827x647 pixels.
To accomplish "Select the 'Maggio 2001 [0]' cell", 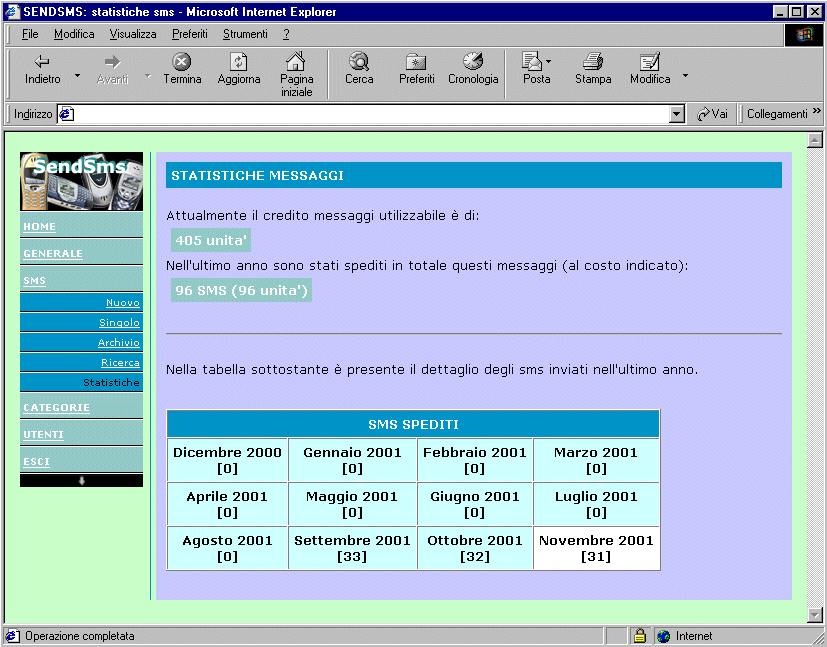I will (352, 504).
